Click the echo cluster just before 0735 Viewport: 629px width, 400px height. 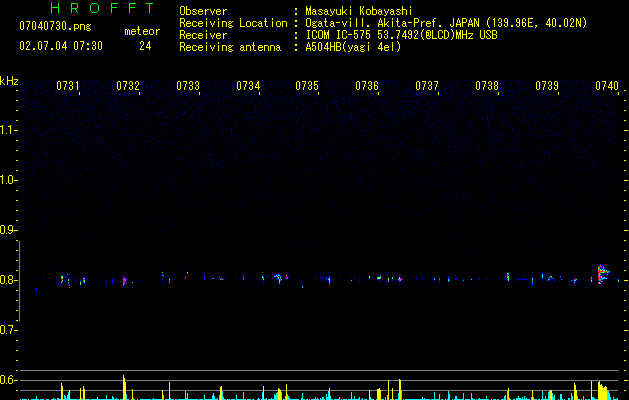[279, 278]
